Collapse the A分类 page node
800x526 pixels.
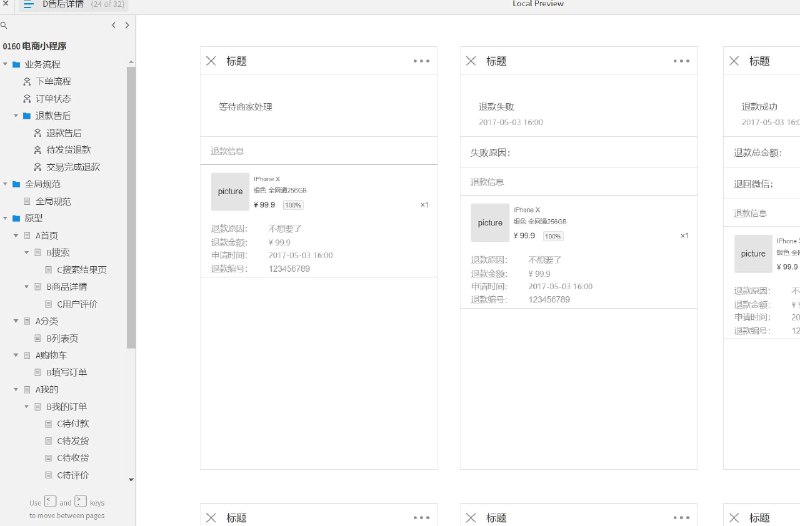pos(16,321)
